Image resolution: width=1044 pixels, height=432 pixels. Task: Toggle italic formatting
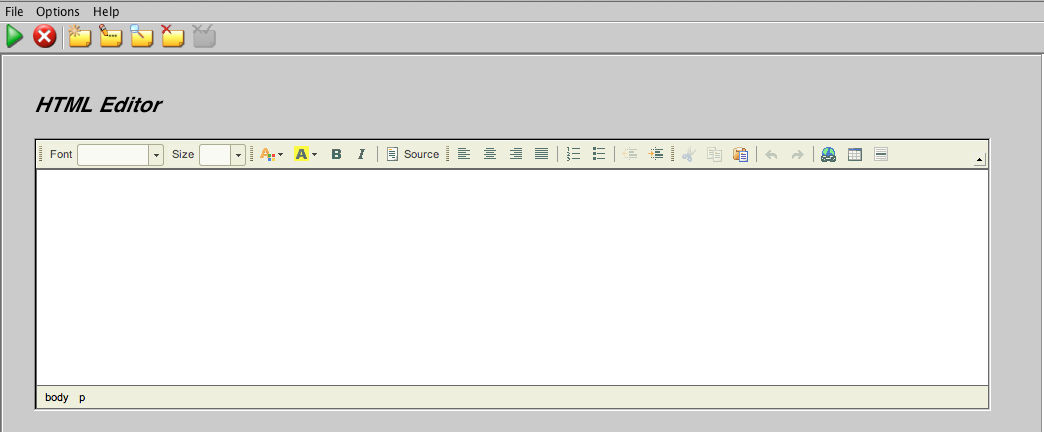tap(361, 154)
